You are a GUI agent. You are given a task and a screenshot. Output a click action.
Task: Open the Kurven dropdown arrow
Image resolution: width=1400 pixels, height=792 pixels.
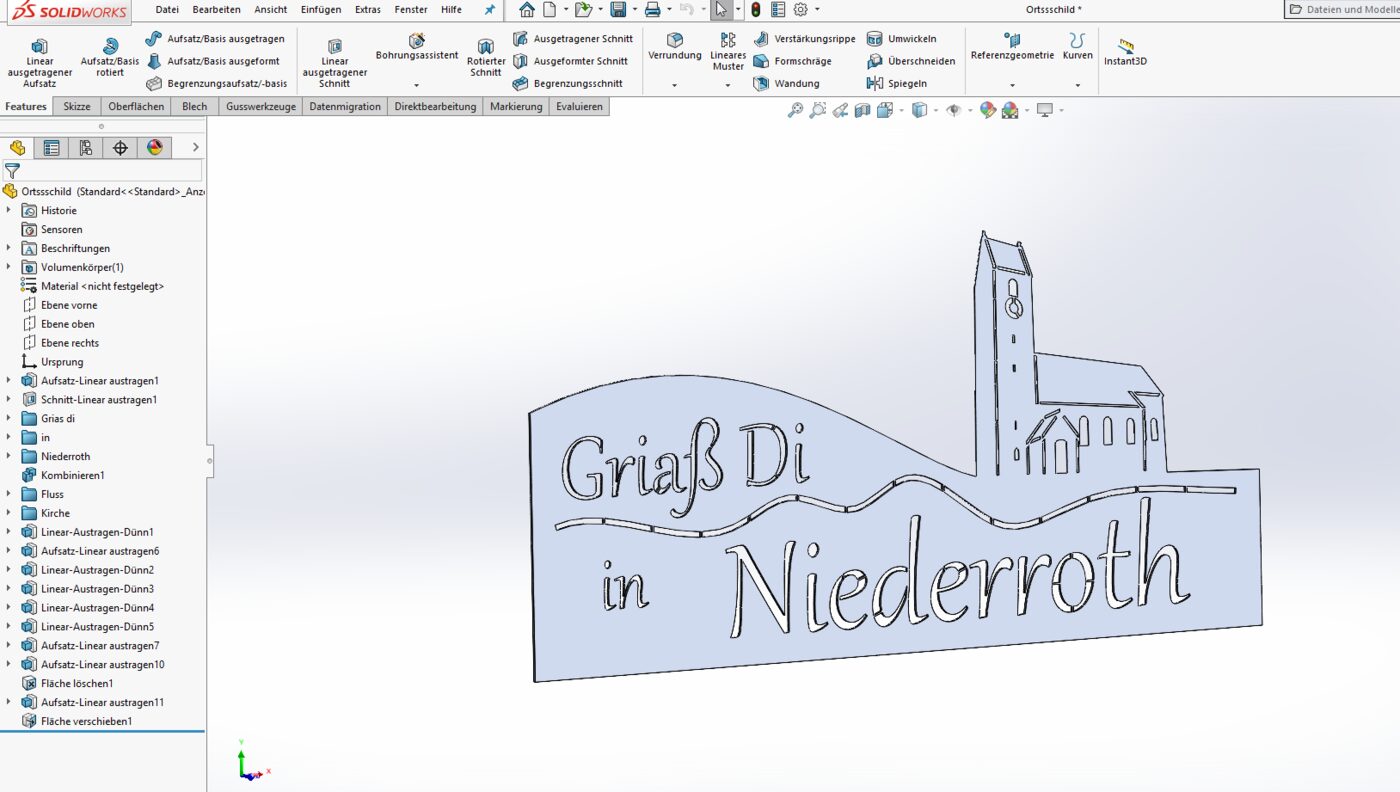(x=1077, y=86)
